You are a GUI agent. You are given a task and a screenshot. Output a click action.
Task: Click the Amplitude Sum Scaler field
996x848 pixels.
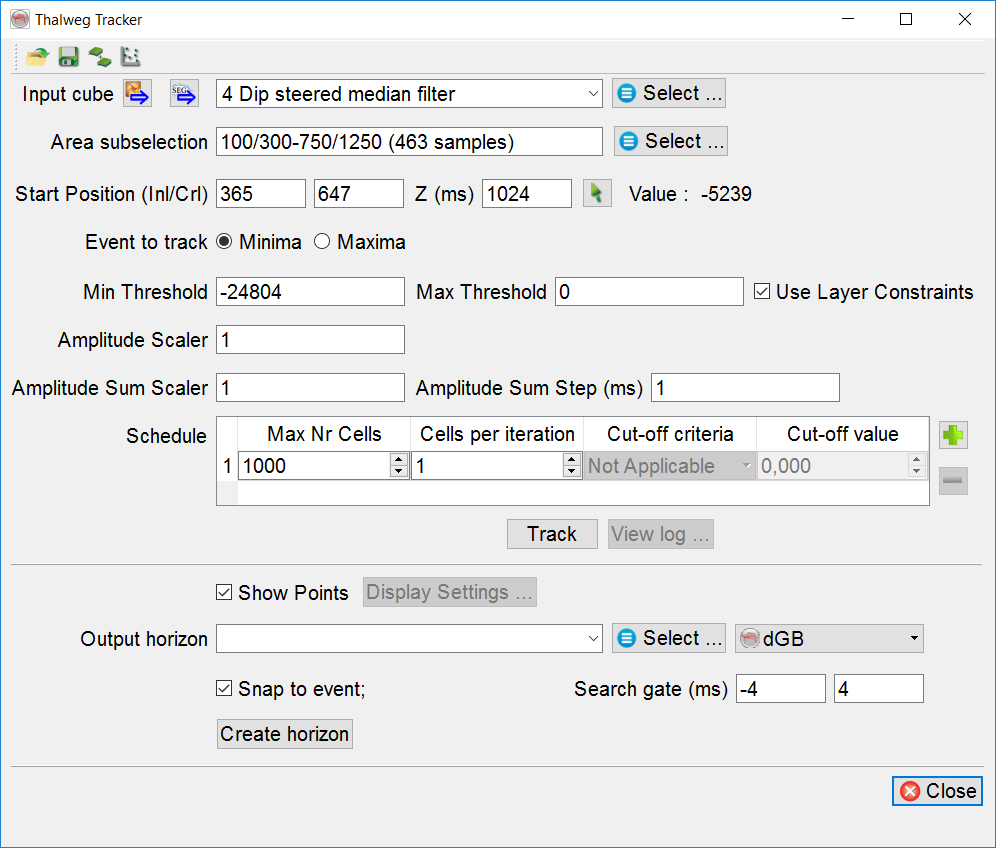tap(310, 387)
